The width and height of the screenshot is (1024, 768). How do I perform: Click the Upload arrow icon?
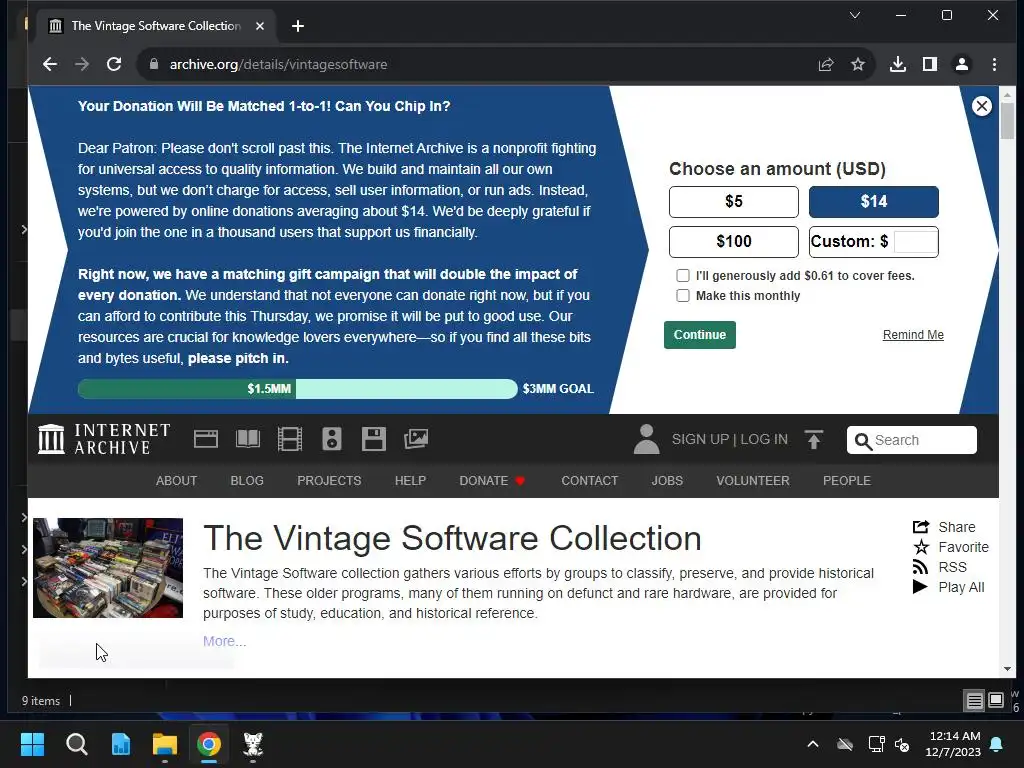click(814, 440)
